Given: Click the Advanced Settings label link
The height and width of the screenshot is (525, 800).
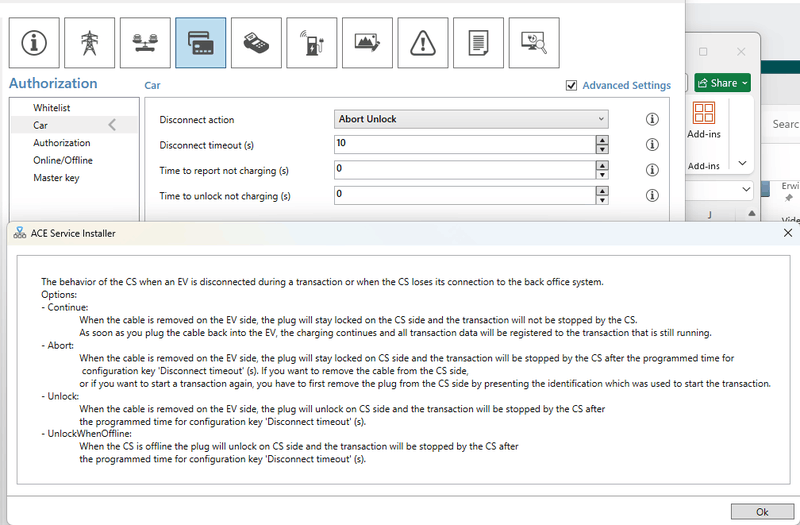Looking at the screenshot, I should tap(627, 85).
